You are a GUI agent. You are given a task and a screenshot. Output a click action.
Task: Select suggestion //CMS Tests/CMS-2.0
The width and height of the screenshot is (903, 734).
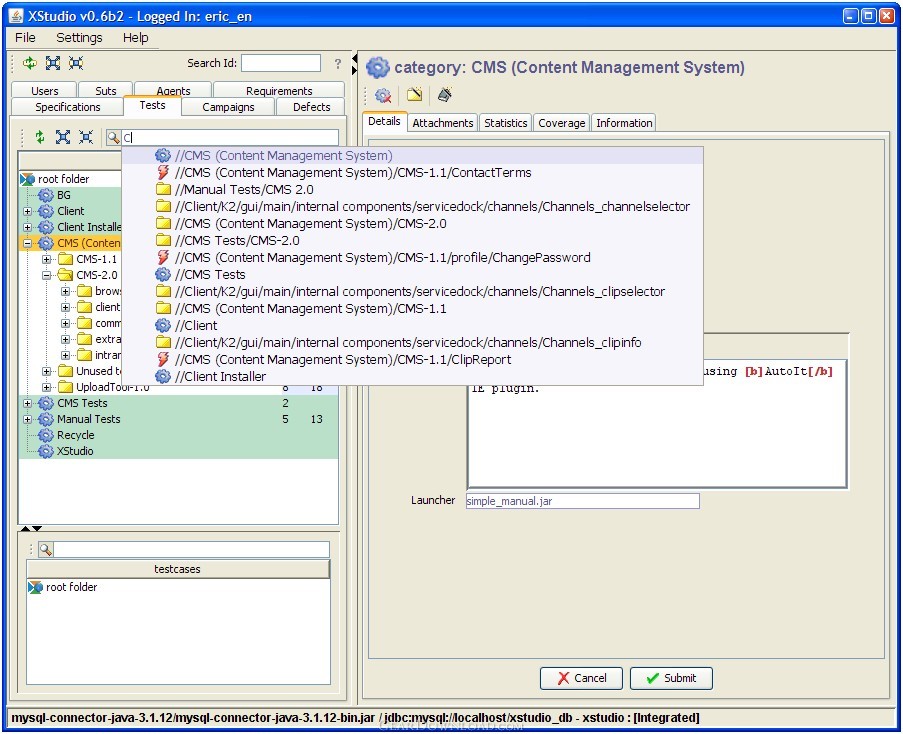pos(412,241)
